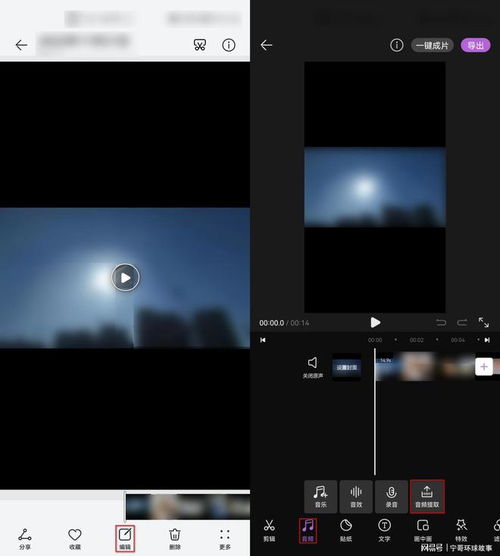Switch to the 贴纸 sticker tab
The width and height of the screenshot is (500, 556).
tap(346, 530)
